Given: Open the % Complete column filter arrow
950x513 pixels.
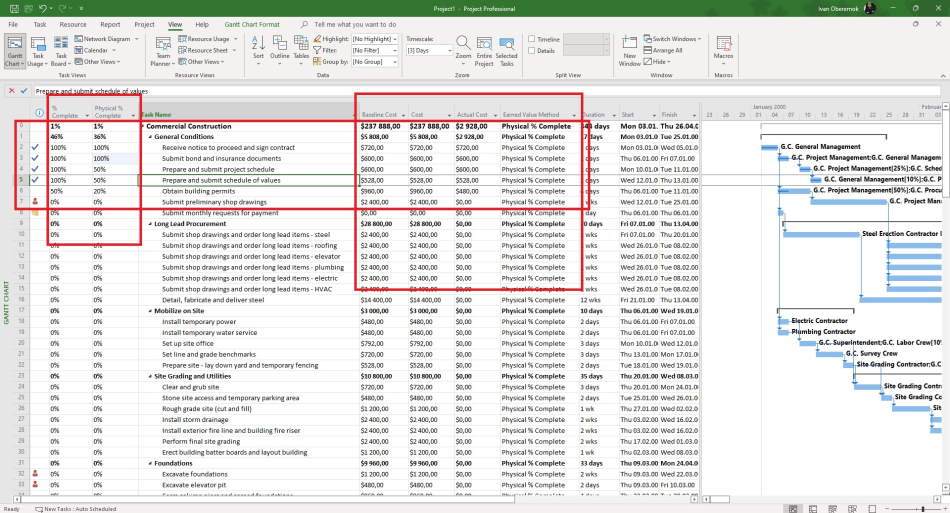Looking at the screenshot, I should pyautogui.click(x=87, y=115).
